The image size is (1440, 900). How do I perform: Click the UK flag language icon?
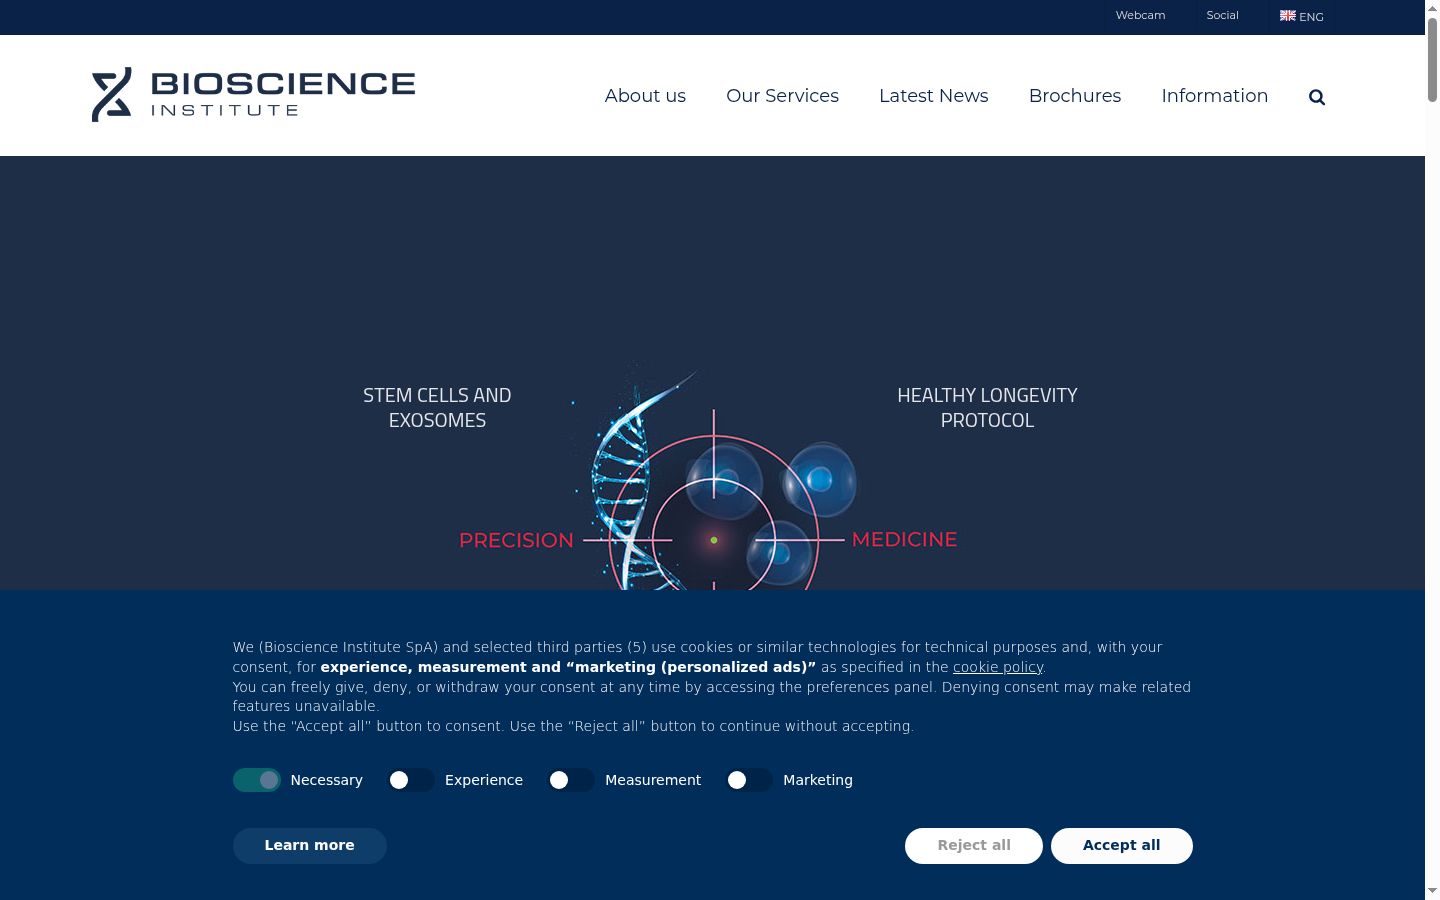pos(1288,15)
